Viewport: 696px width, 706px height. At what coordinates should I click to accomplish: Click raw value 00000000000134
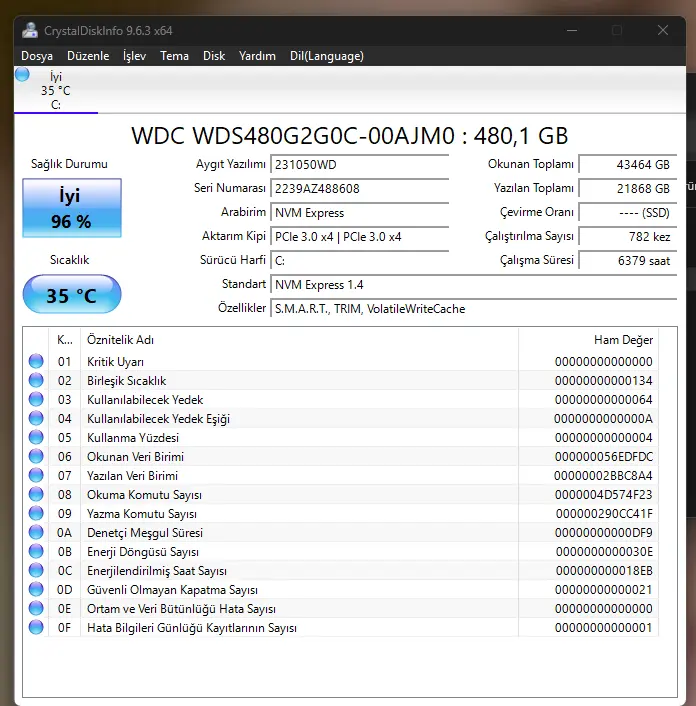click(603, 380)
